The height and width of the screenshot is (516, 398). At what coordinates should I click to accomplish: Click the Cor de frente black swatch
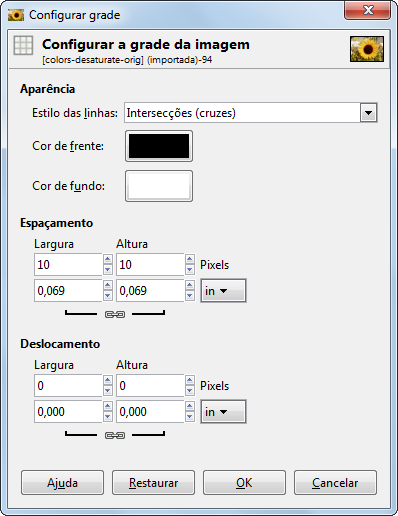coord(159,146)
